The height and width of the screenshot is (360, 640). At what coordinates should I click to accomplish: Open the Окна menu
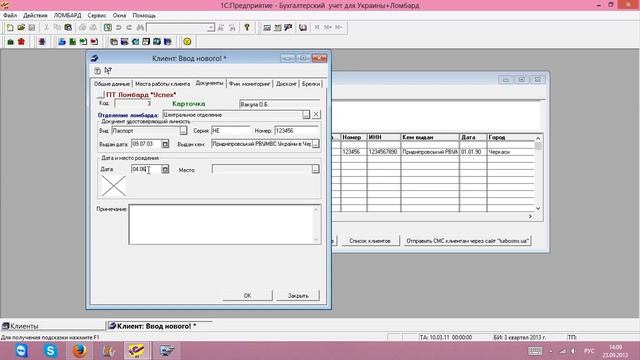click(119, 15)
